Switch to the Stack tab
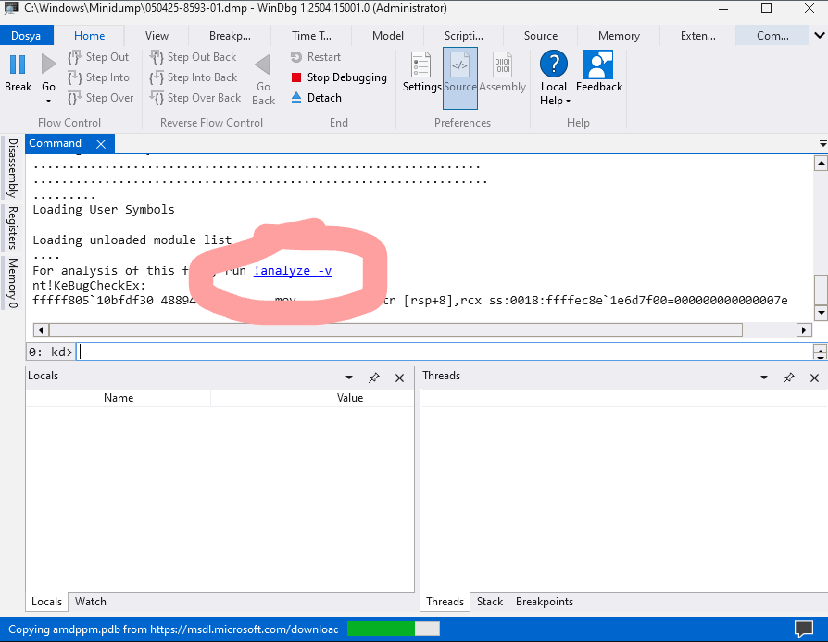The height and width of the screenshot is (642, 828). 490,601
